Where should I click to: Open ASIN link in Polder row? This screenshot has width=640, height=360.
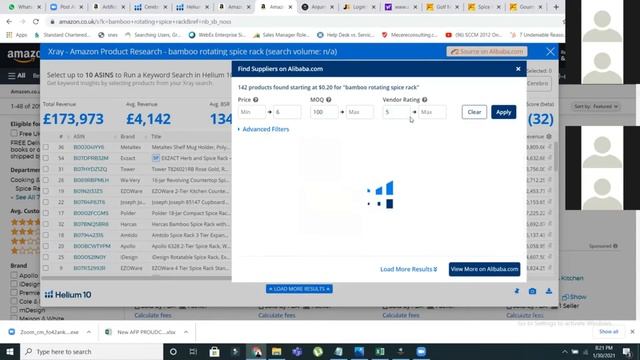pyautogui.click(x=91, y=213)
